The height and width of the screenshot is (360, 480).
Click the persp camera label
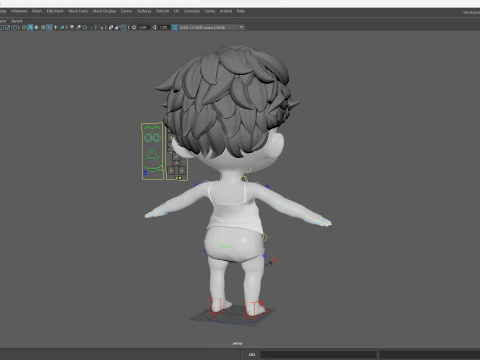point(237,343)
